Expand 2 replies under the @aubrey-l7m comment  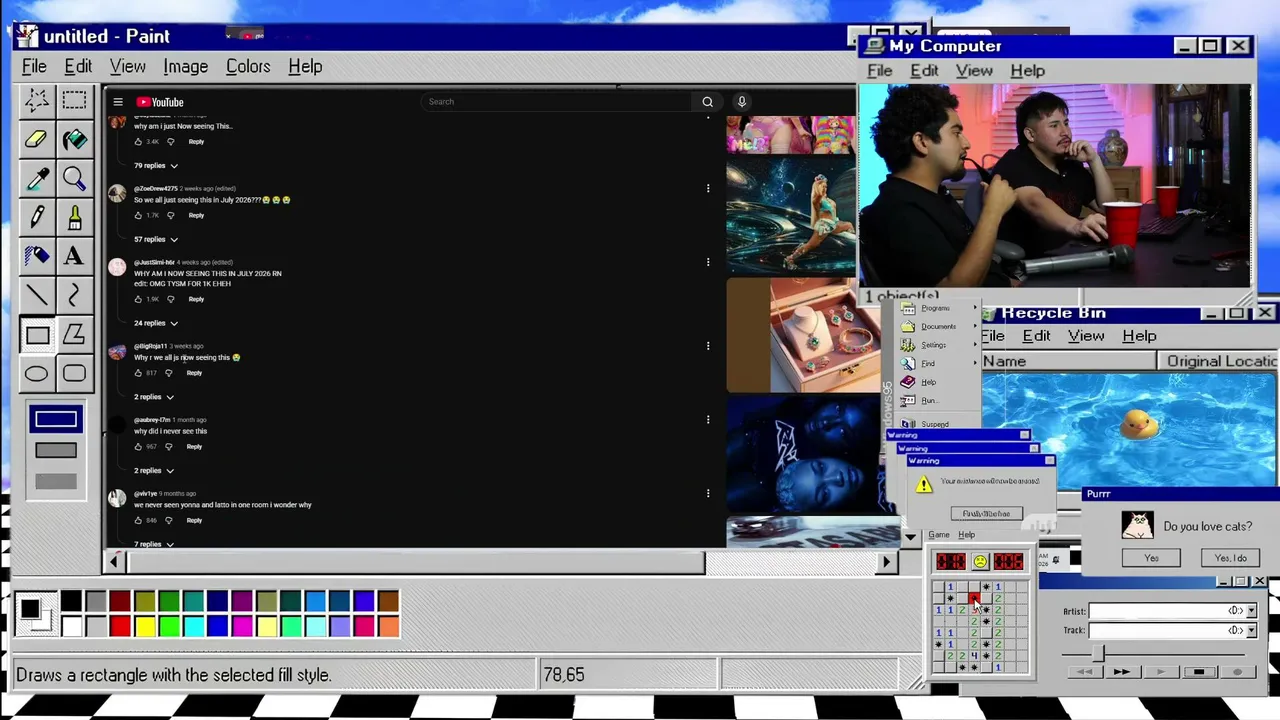pyautogui.click(x=154, y=471)
